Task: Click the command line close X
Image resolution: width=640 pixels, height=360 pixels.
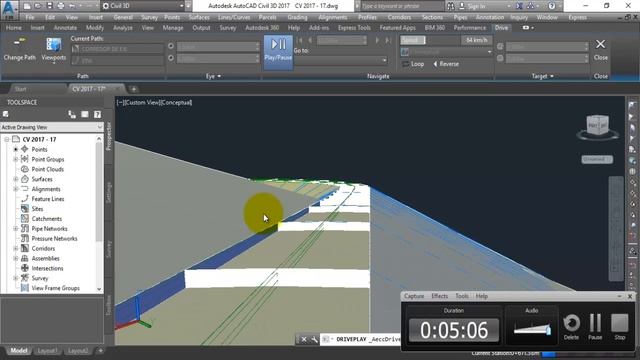Action: tap(304, 339)
